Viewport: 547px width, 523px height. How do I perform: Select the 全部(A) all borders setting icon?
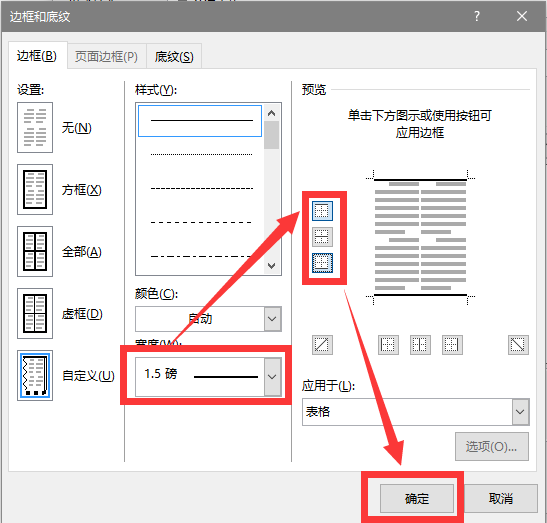(x=35, y=251)
